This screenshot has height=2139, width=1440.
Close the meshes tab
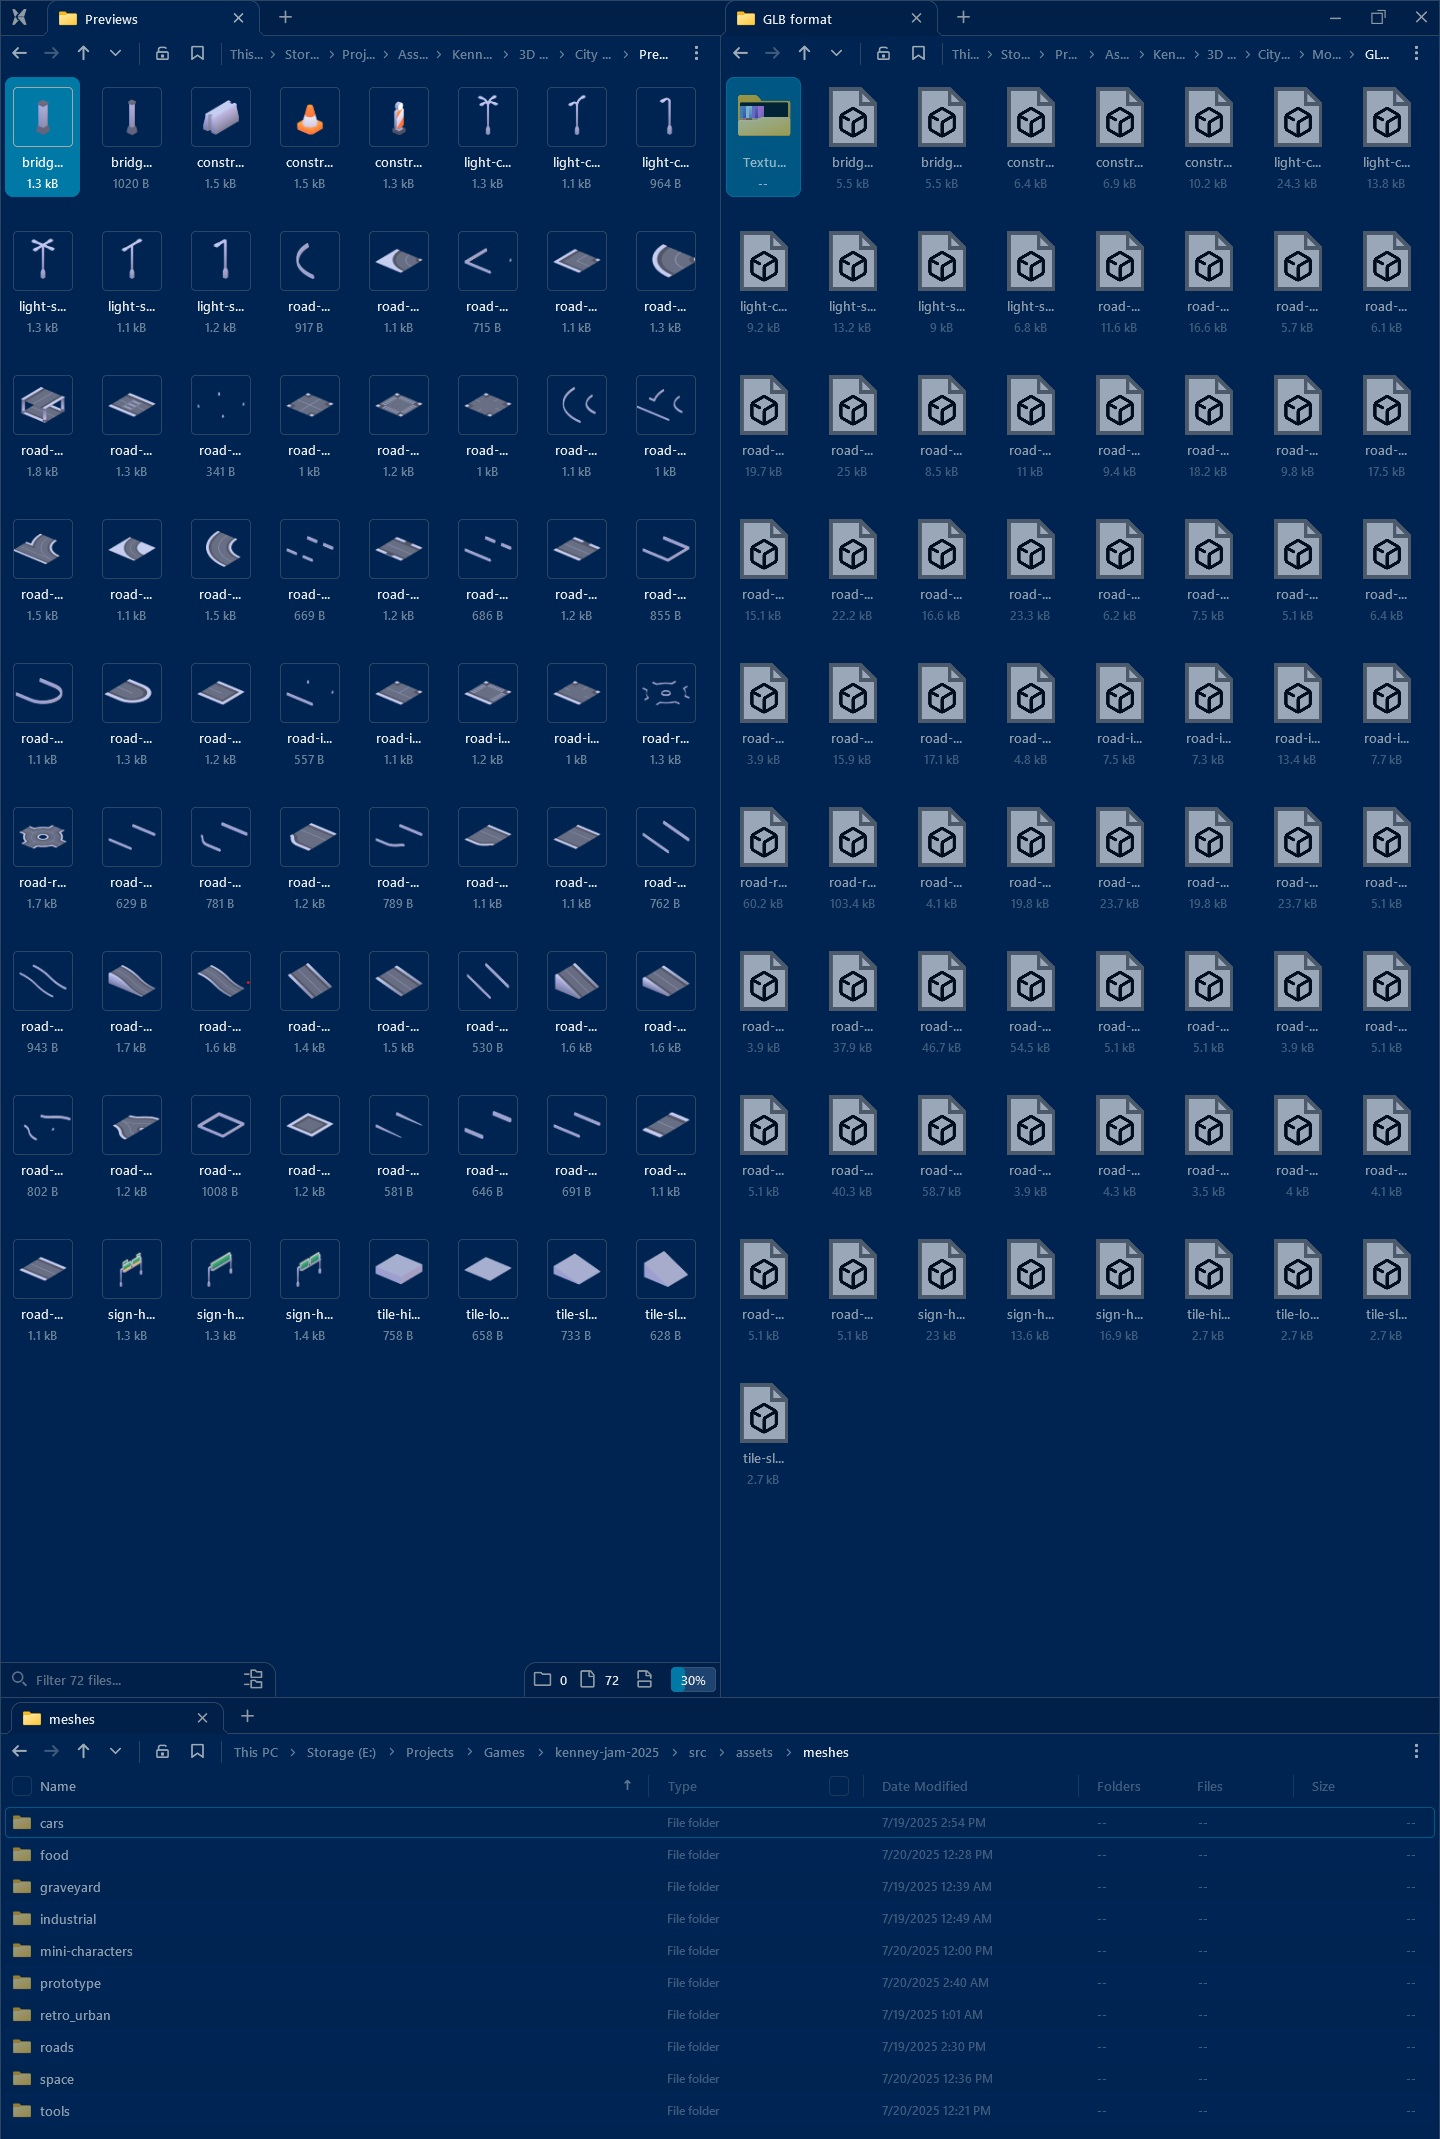[202, 1718]
